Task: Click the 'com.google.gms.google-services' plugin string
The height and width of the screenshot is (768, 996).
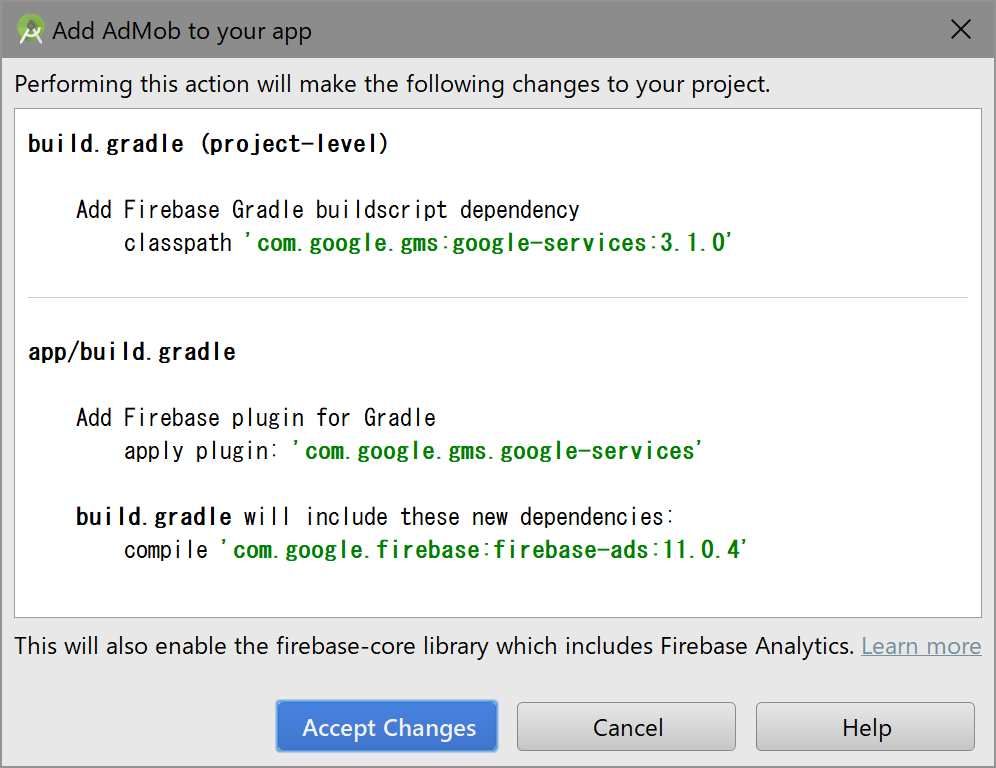Action: pos(497,451)
